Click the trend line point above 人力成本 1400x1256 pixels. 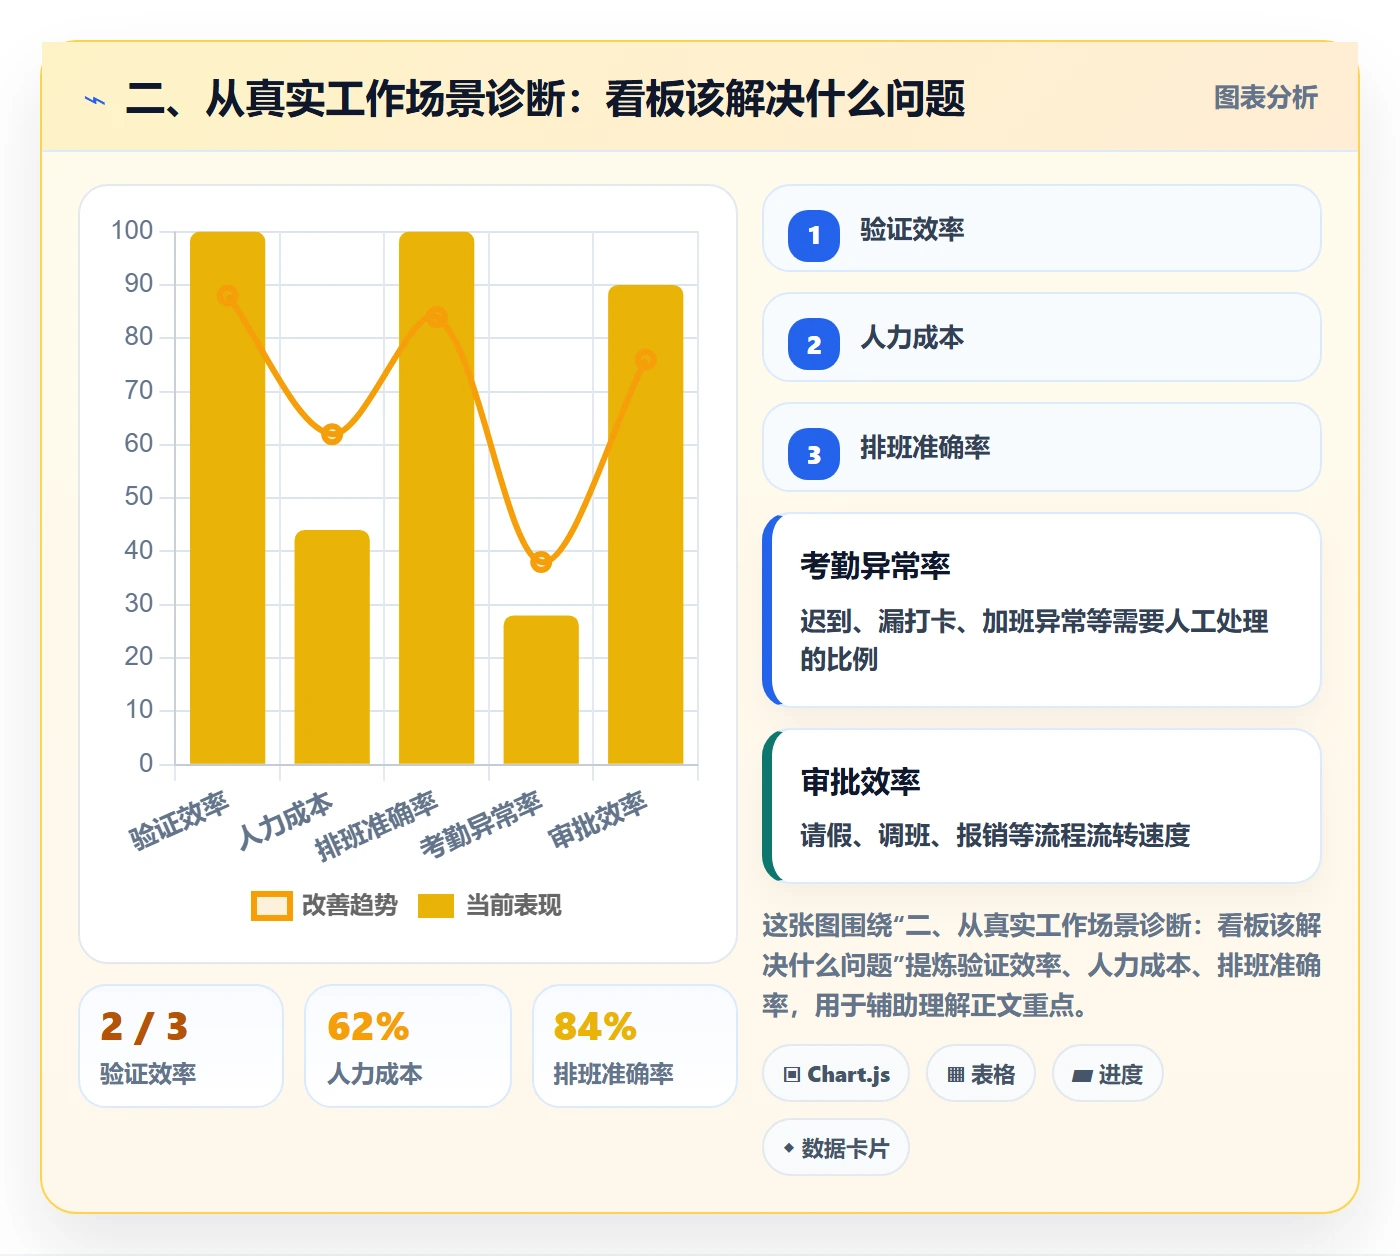tap(332, 434)
